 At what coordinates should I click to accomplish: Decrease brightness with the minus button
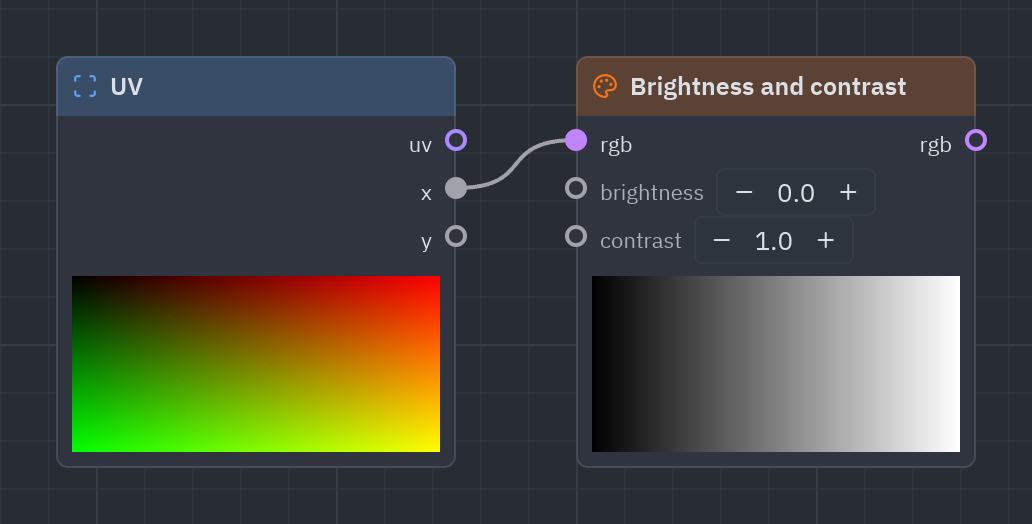click(x=744, y=192)
